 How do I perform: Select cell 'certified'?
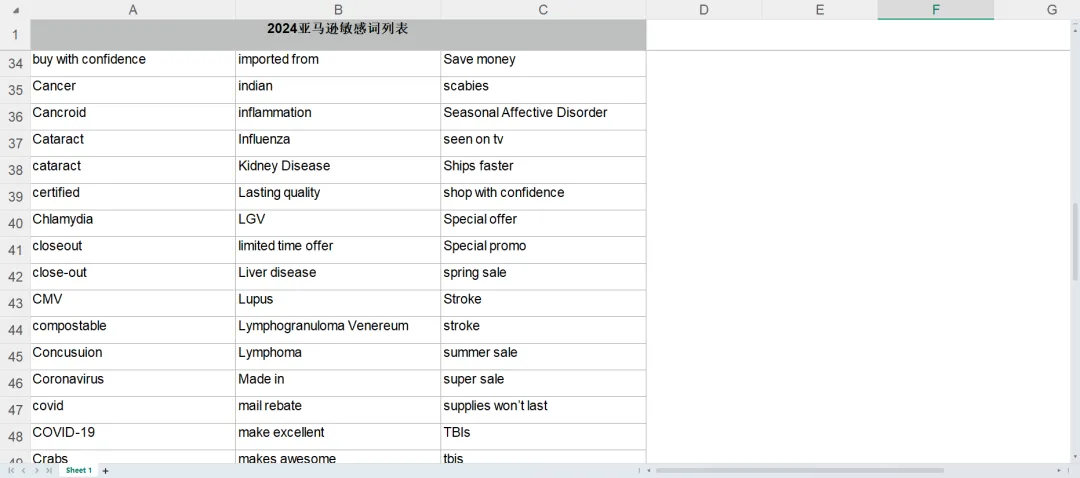(x=133, y=197)
